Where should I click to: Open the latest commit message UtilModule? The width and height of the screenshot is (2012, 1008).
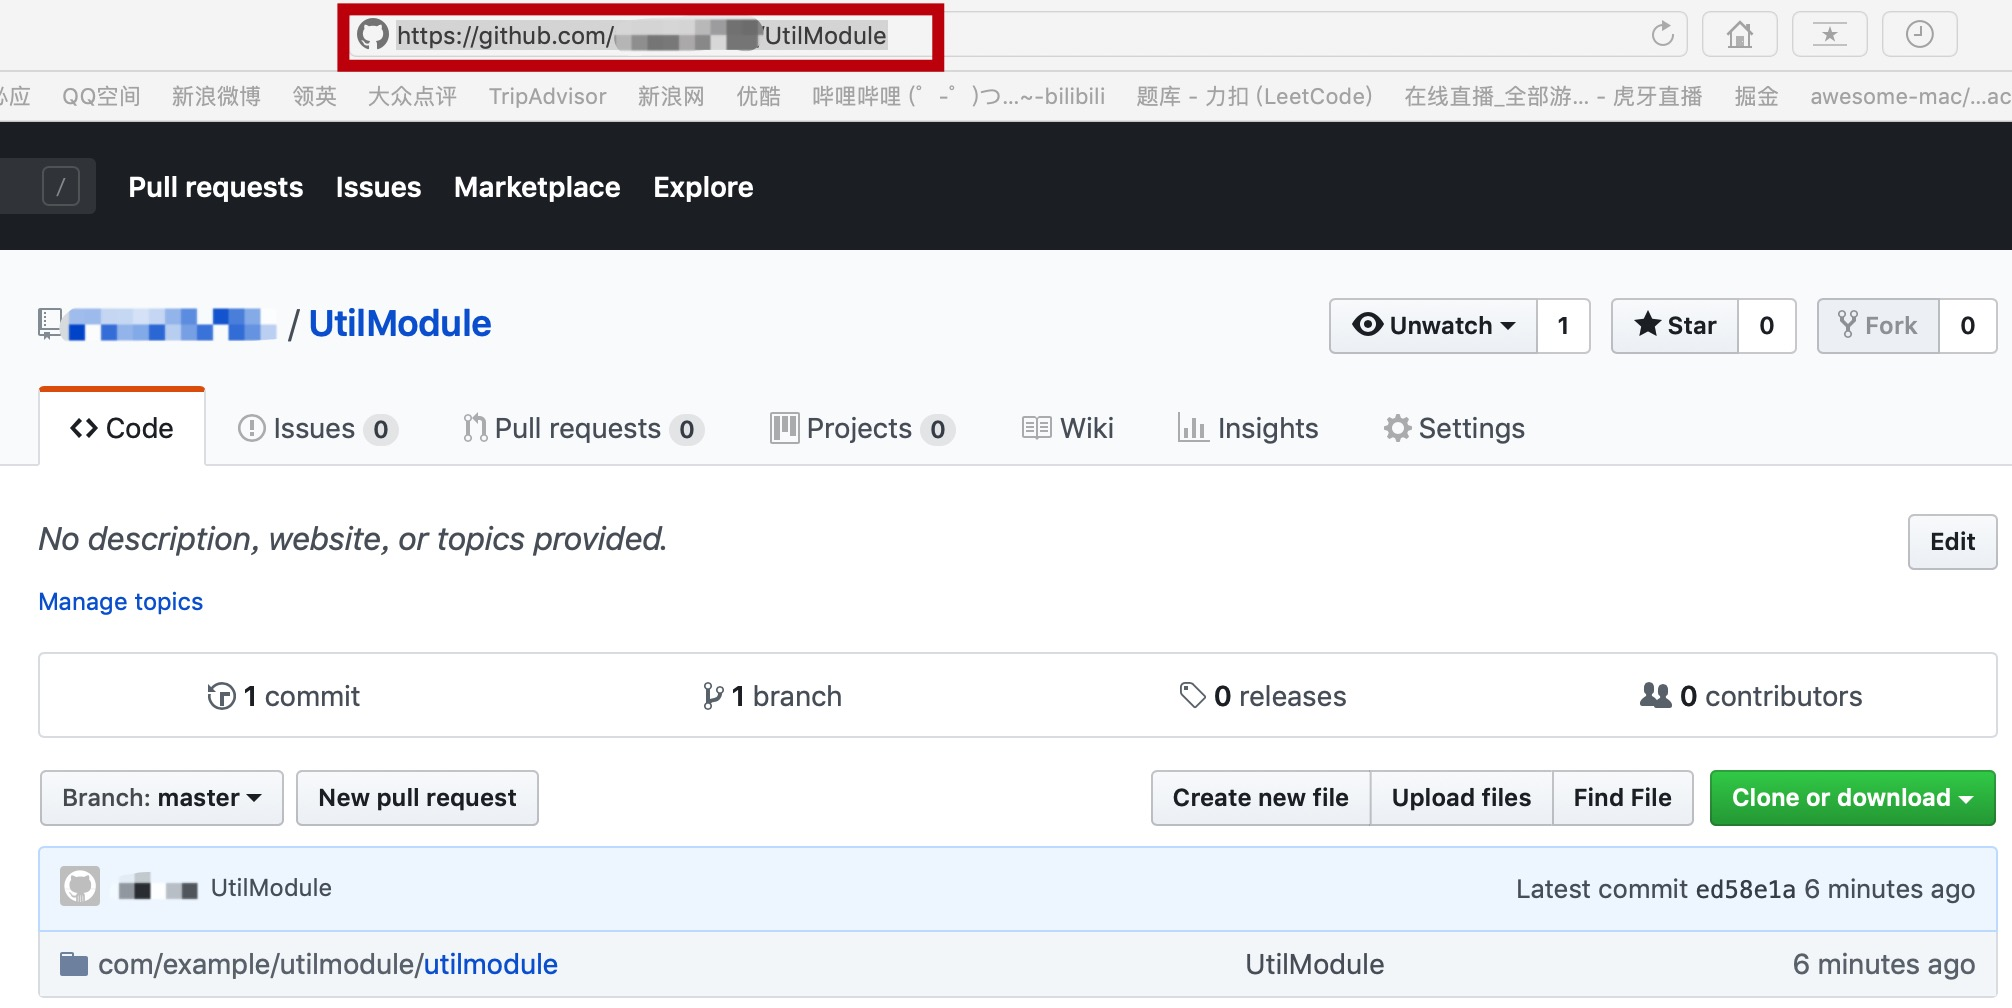click(x=271, y=888)
